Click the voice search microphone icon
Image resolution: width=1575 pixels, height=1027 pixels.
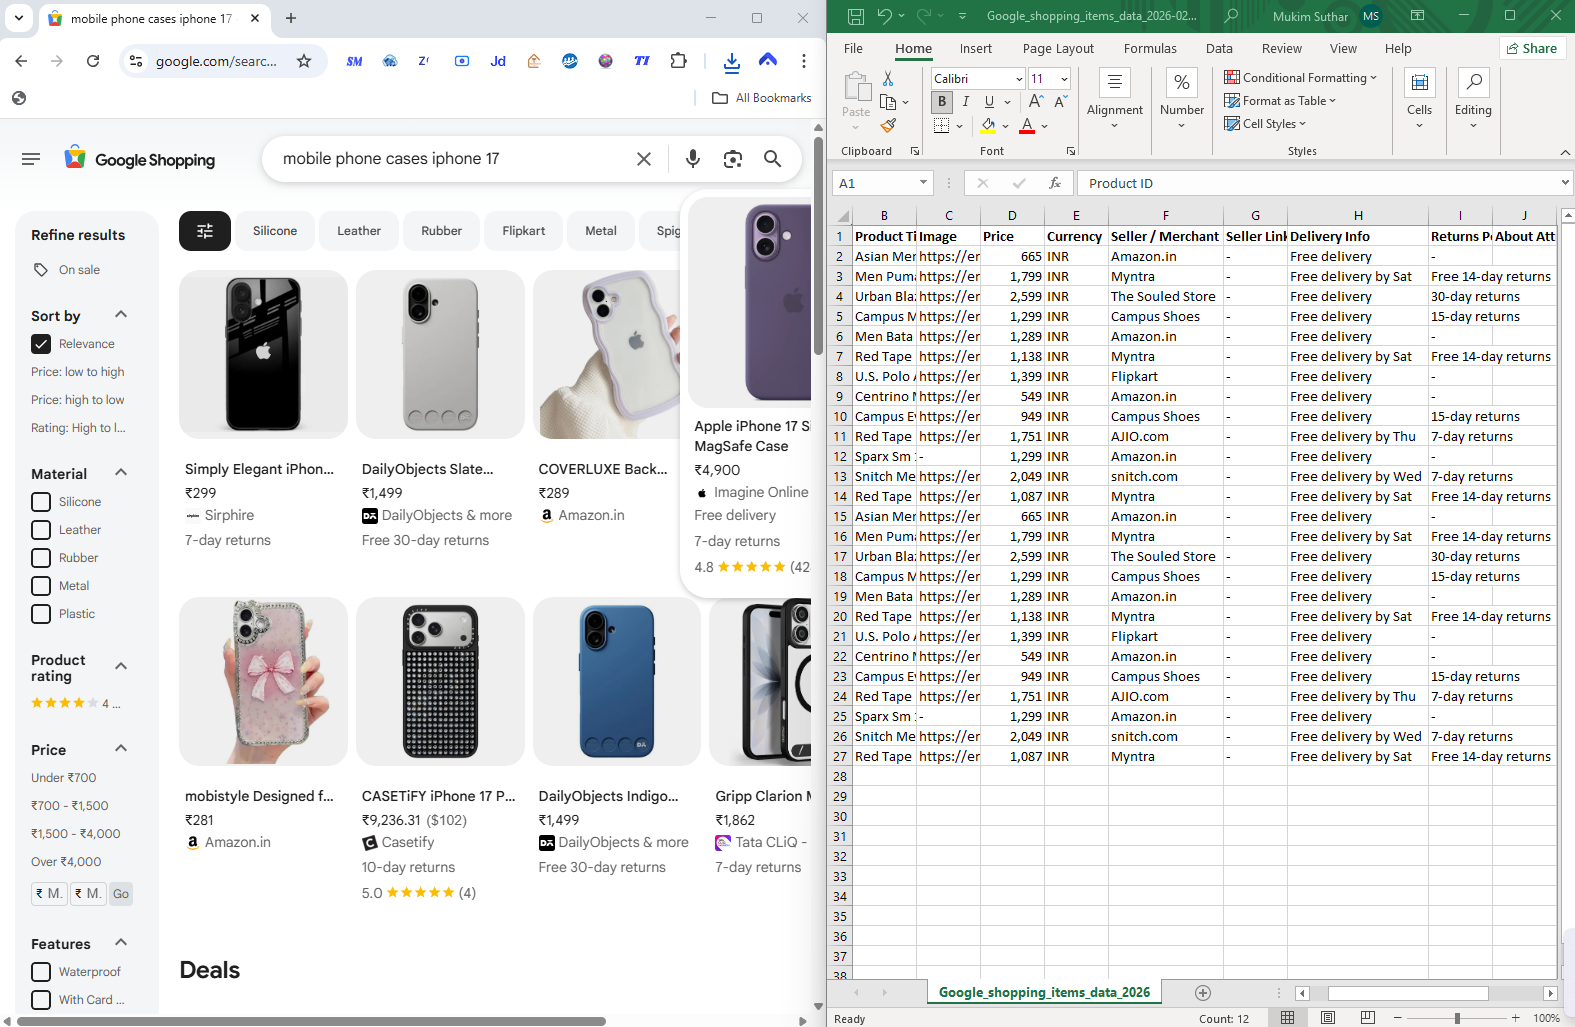click(693, 158)
